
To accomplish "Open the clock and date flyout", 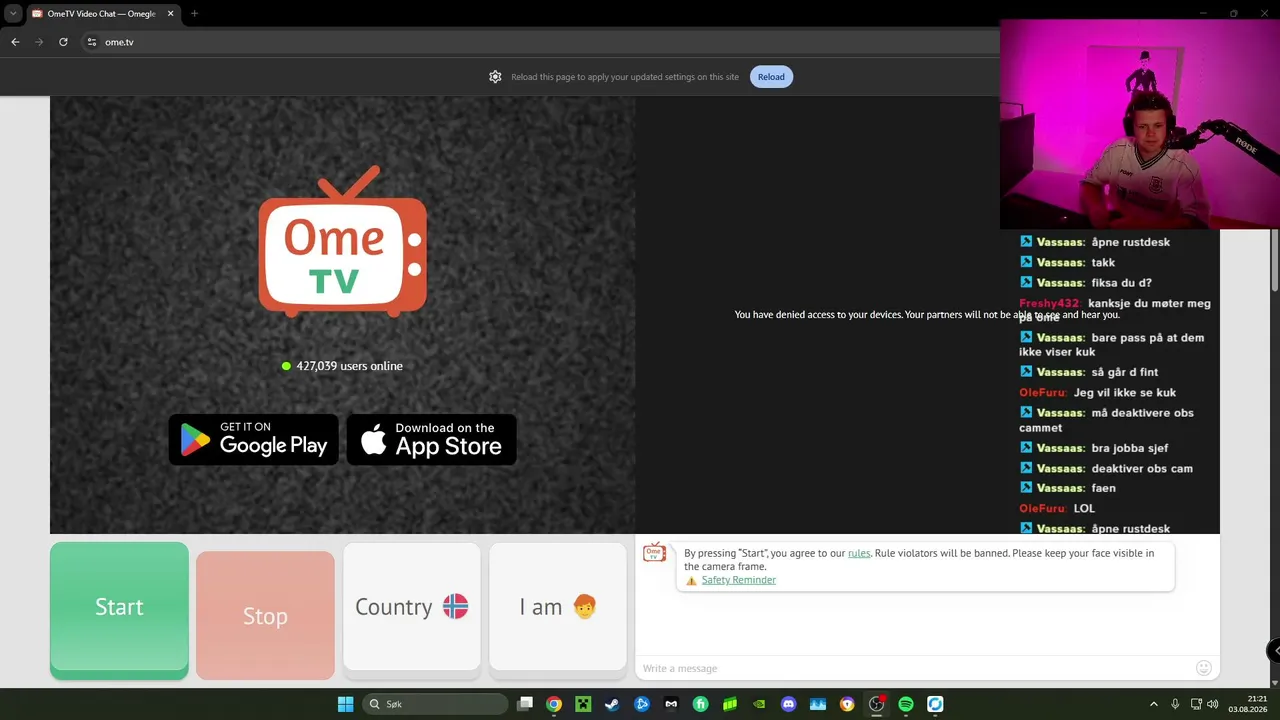I will point(1248,704).
